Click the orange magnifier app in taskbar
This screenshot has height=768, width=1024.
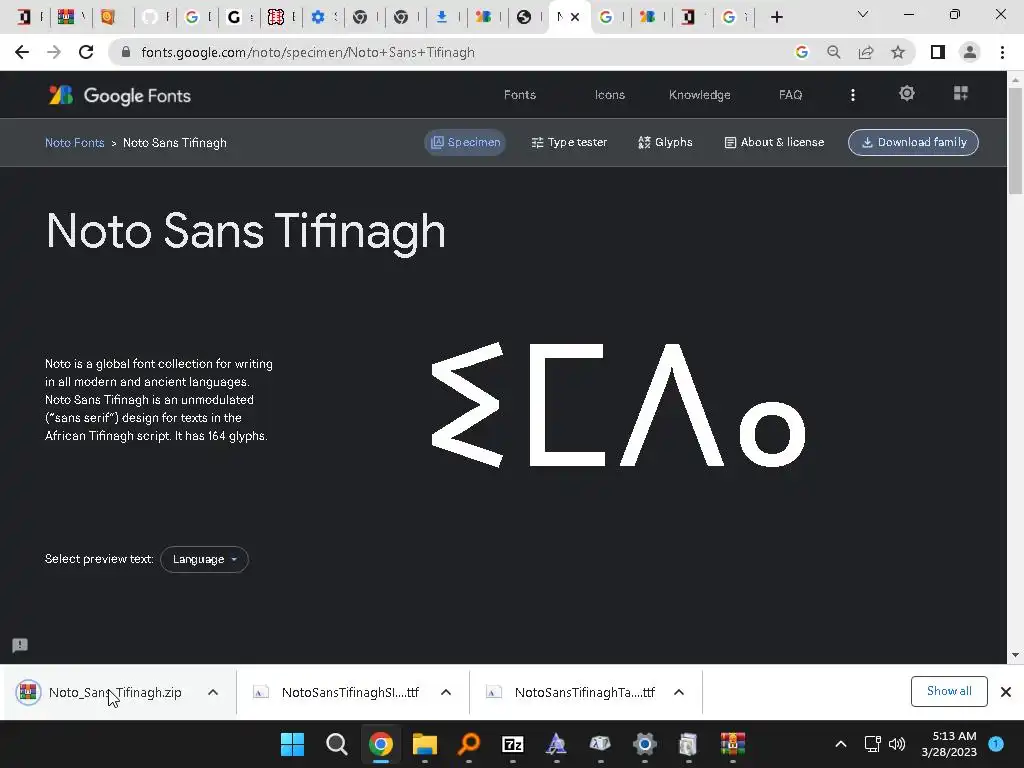click(468, 744)
